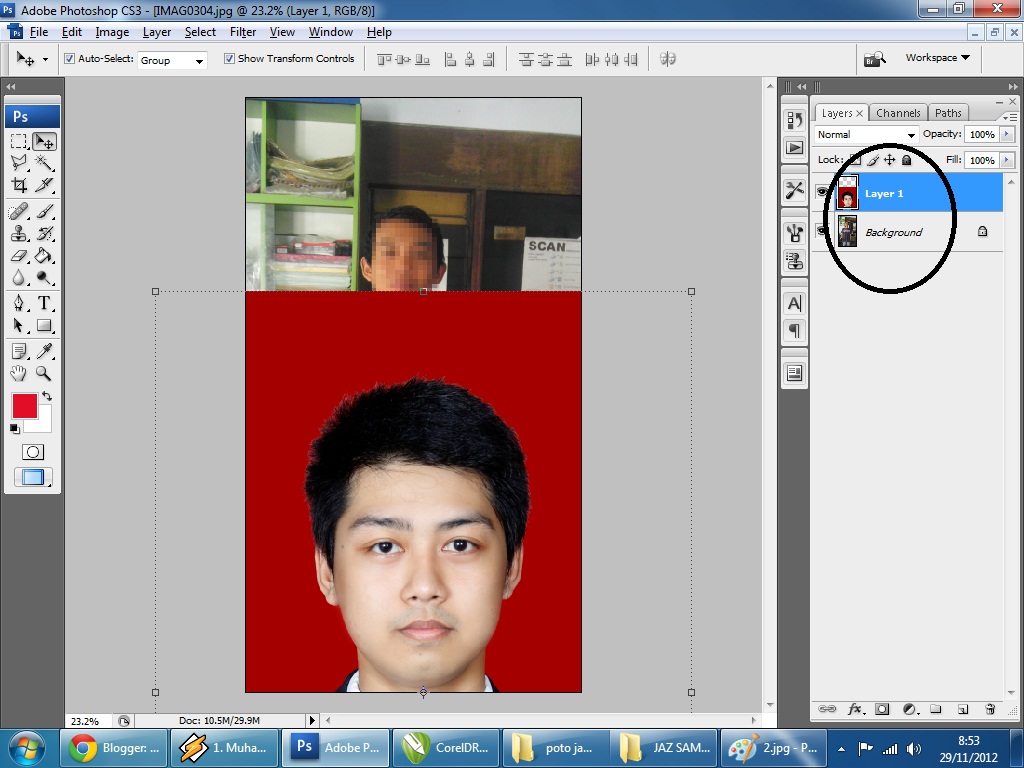Screen dimensions: 1024x768
Task: Select the Background layer thumbnail
Action: click(x=847, y=231)
